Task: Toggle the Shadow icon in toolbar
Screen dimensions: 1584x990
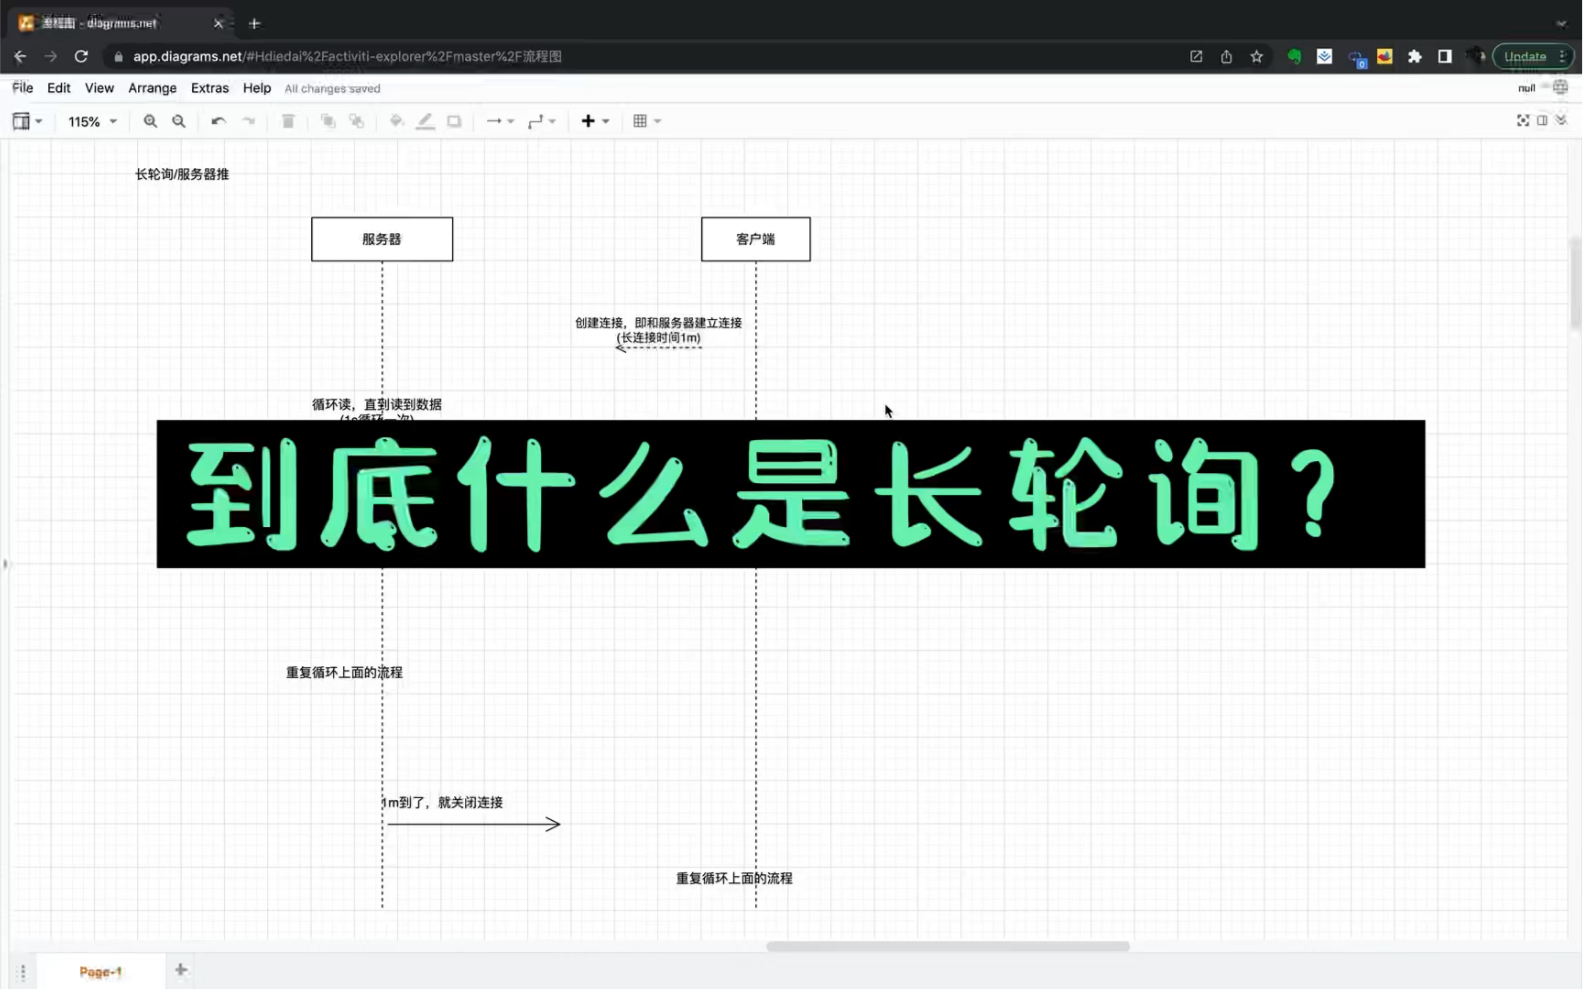Action: (454, 121)
